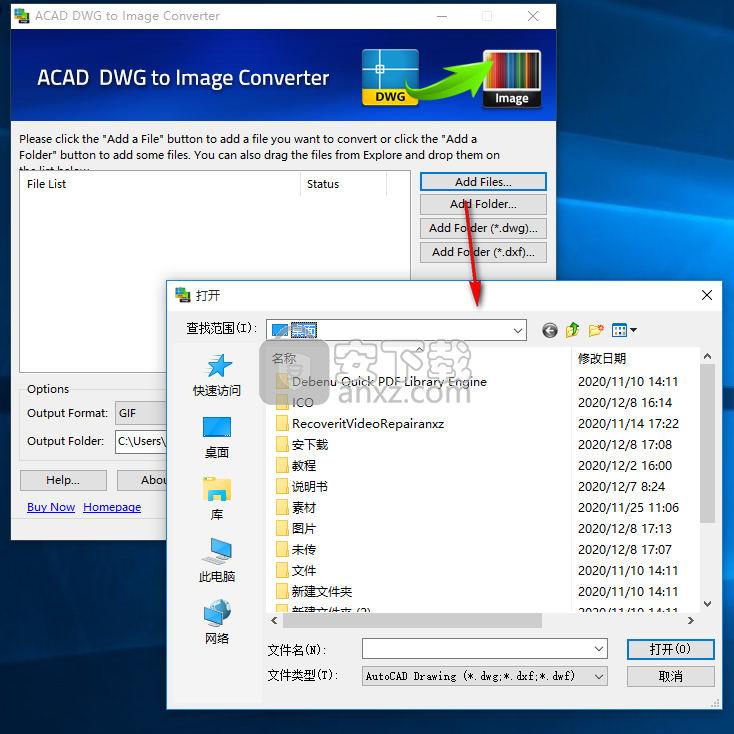Viewport: 734px width, 734px height.
Task: Select the 图片 folder name
Action: coord(304,528)
